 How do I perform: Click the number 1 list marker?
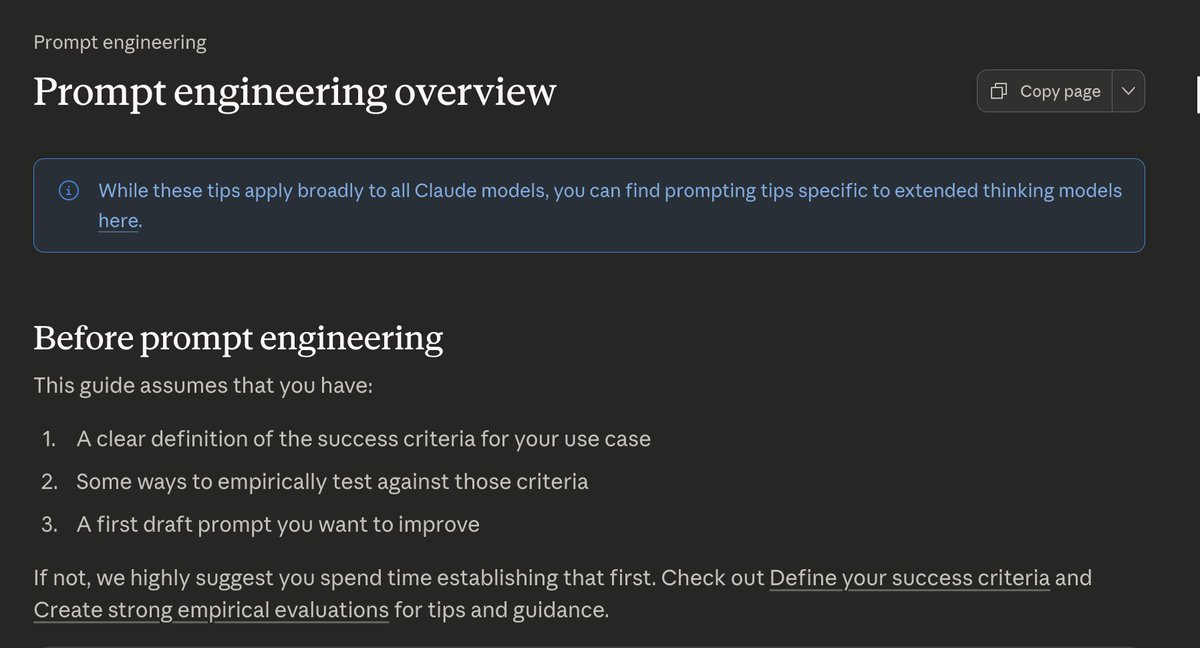(x=50, y=438)
